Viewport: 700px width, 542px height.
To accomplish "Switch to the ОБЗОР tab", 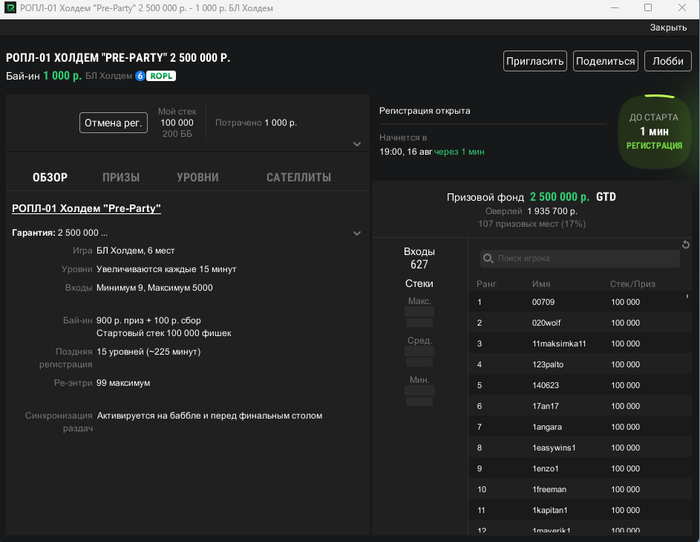I will (x=50, y=178).
